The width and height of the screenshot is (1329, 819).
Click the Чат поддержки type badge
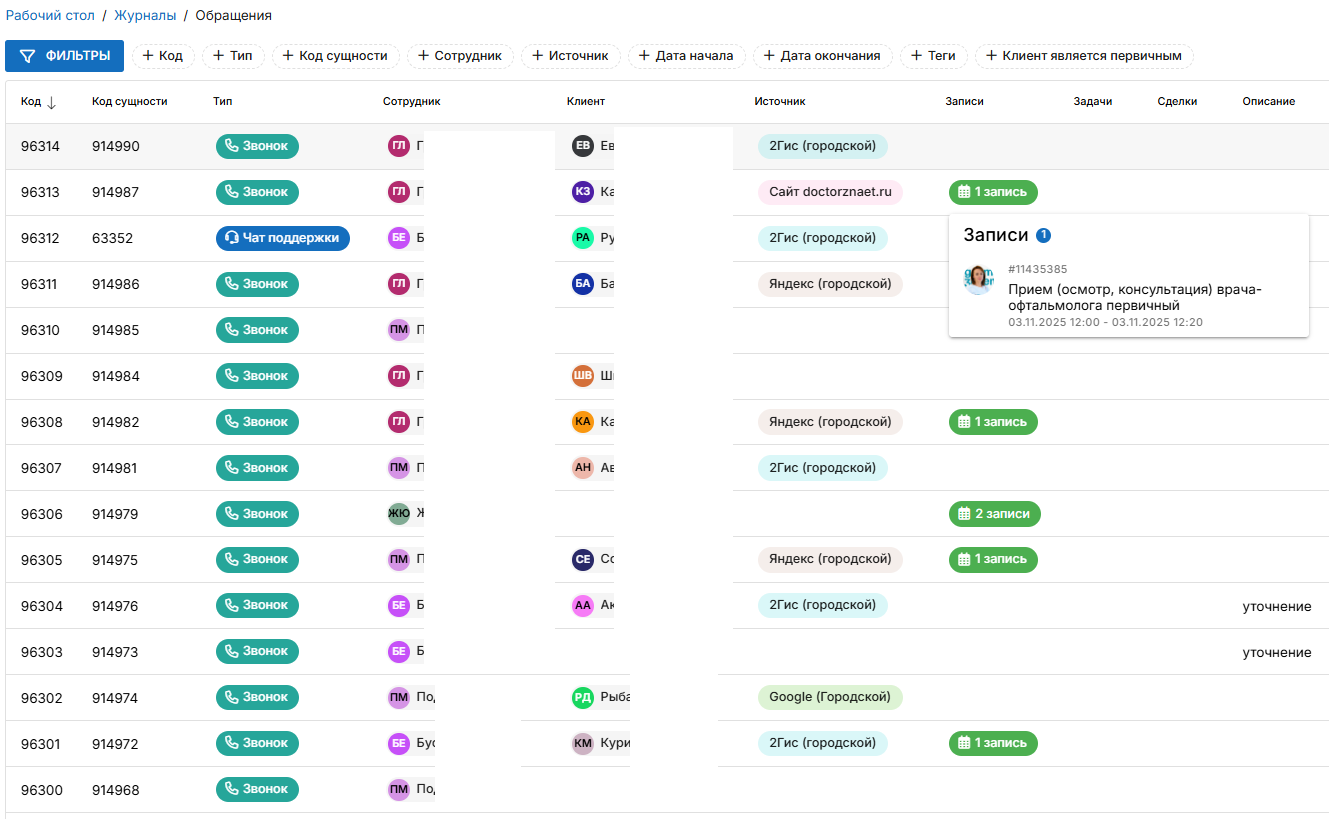[283, 238]
